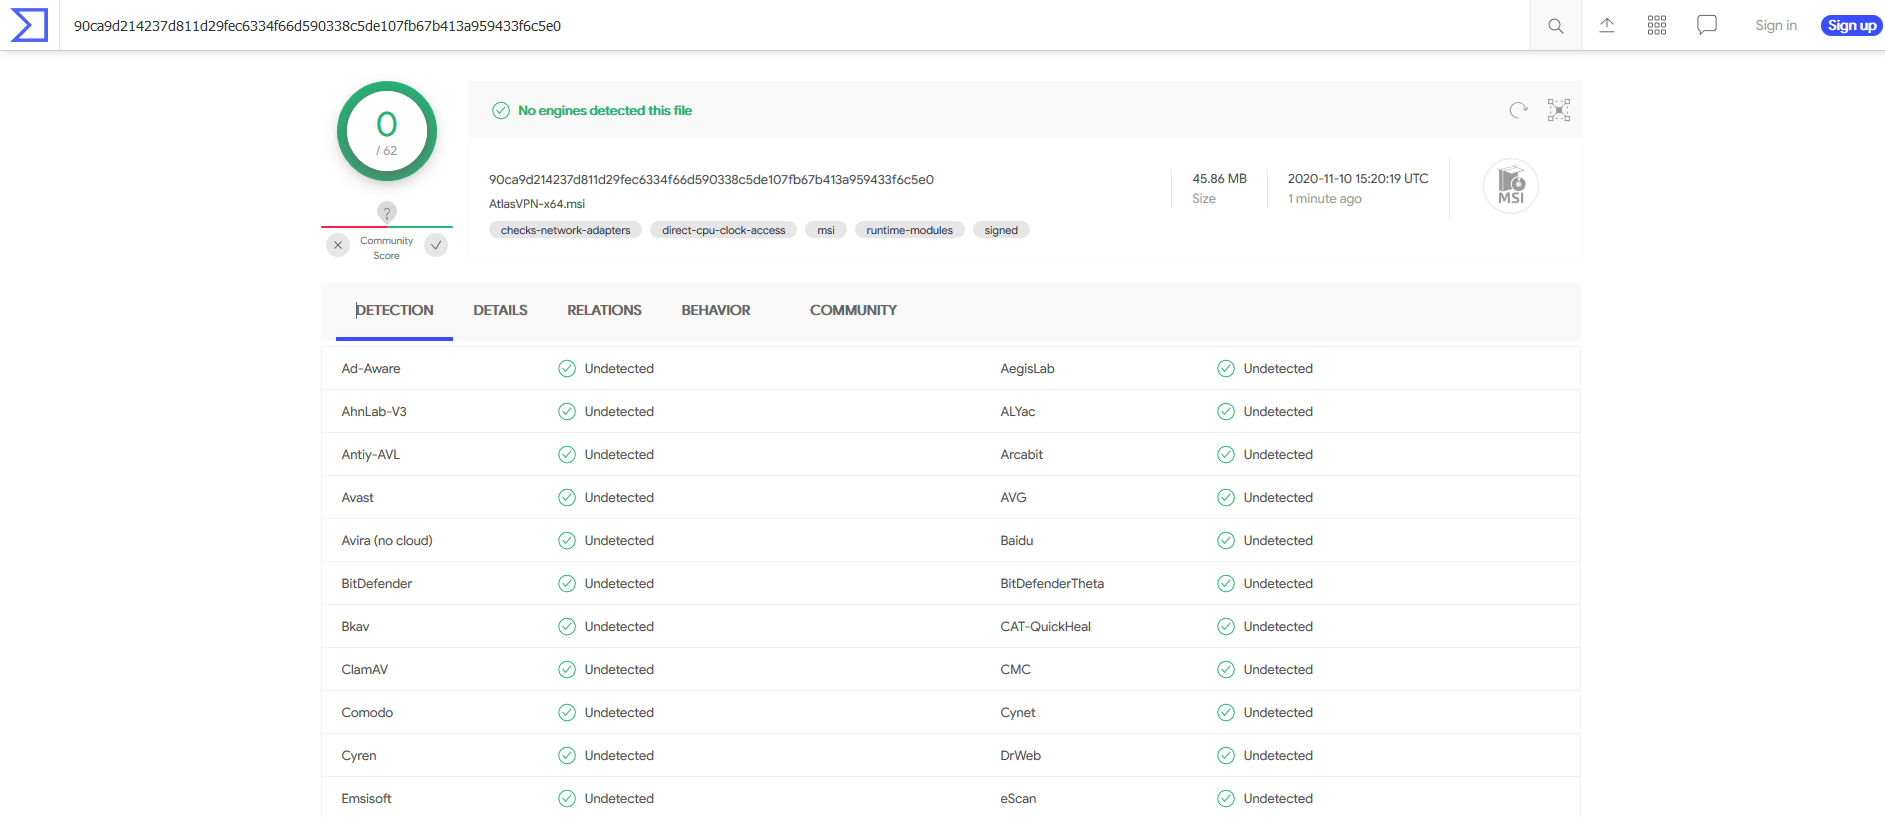Switch to the DETAILS tab

coord(500,310)
